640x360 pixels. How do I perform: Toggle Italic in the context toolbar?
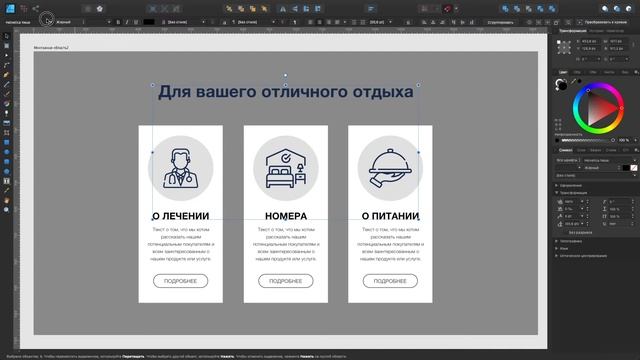point(127,22)
